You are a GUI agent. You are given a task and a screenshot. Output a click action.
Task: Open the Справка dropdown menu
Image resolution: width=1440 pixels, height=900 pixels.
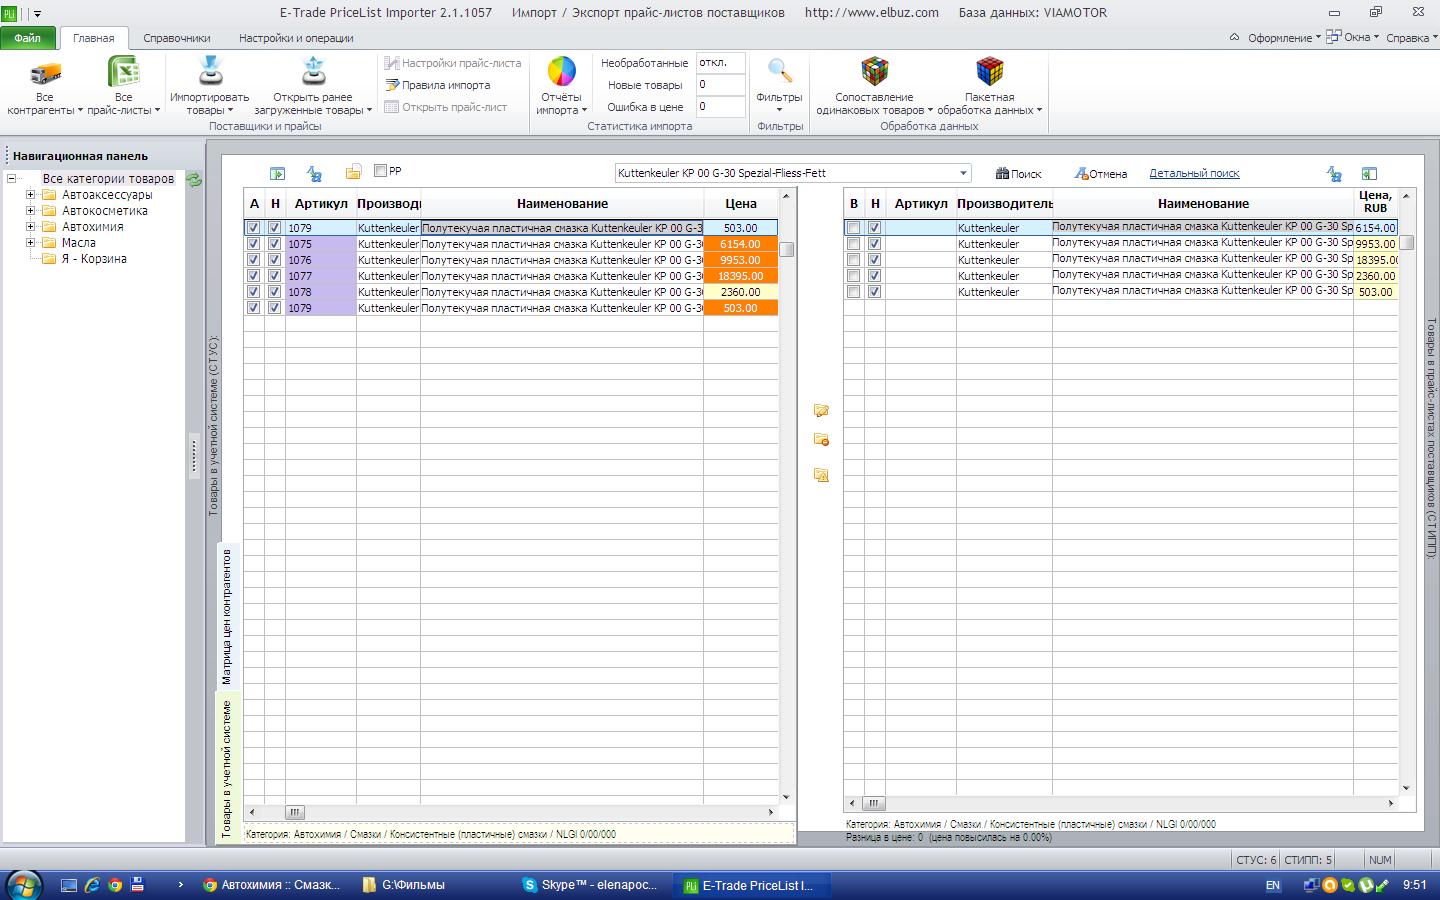[x=1411, y=38]
